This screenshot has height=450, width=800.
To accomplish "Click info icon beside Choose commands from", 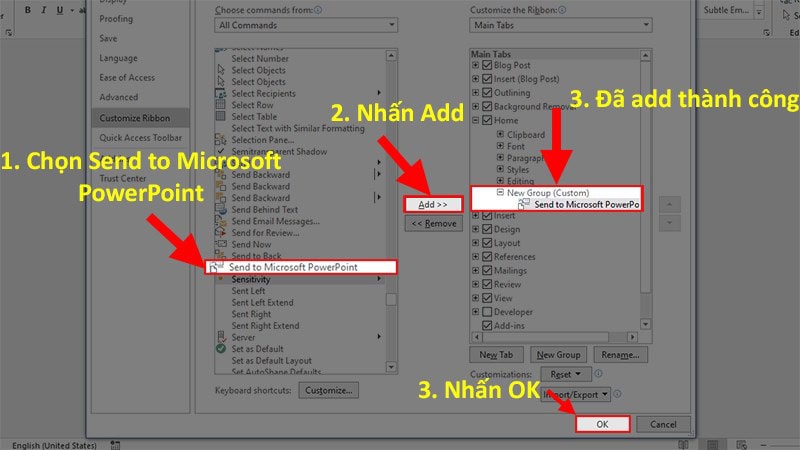I will click(x=318, y=10).
